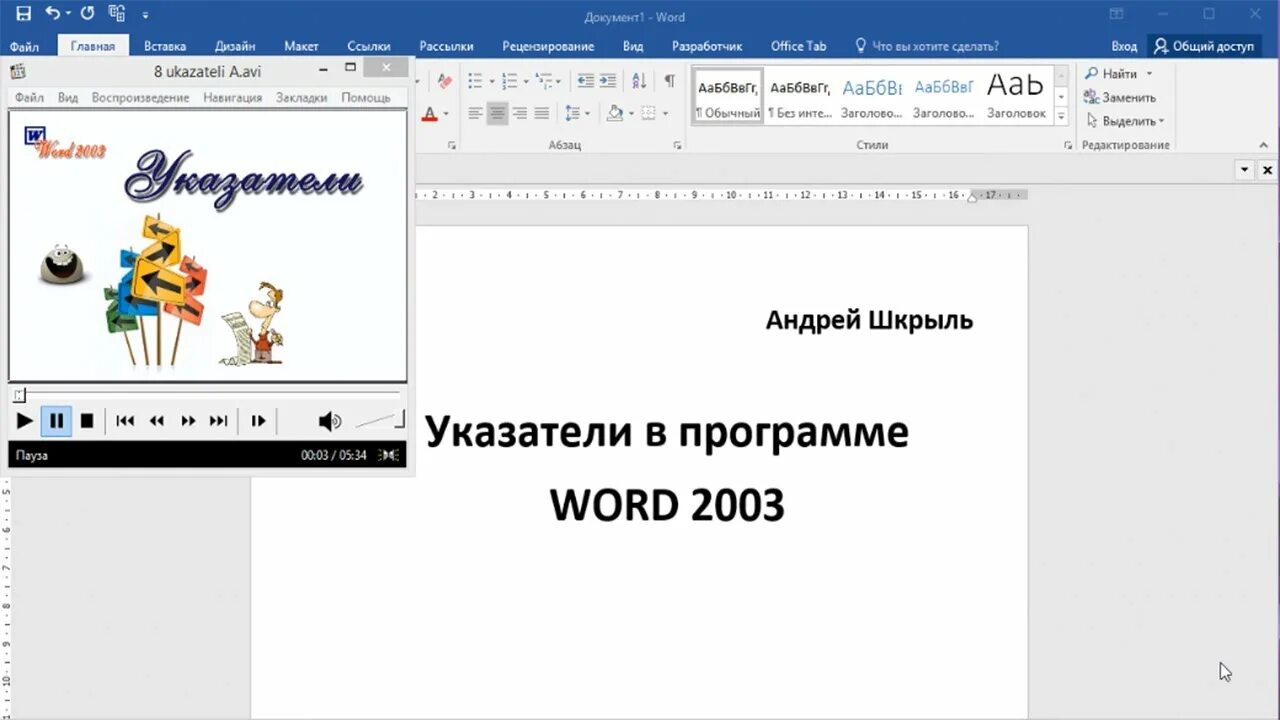Screen dimensions: 1280x720
Task: Switch to the Вставка ribbon tab
Action: tap(165, 46)
